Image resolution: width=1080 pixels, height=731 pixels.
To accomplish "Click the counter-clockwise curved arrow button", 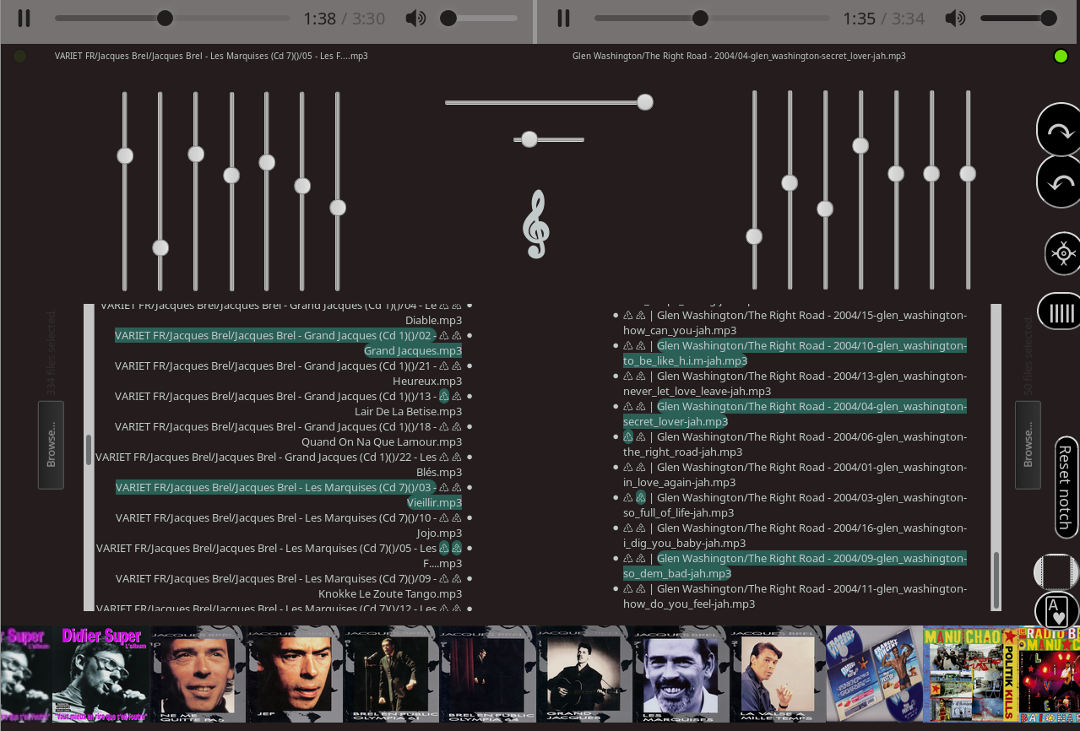I will pos(1061,182).
